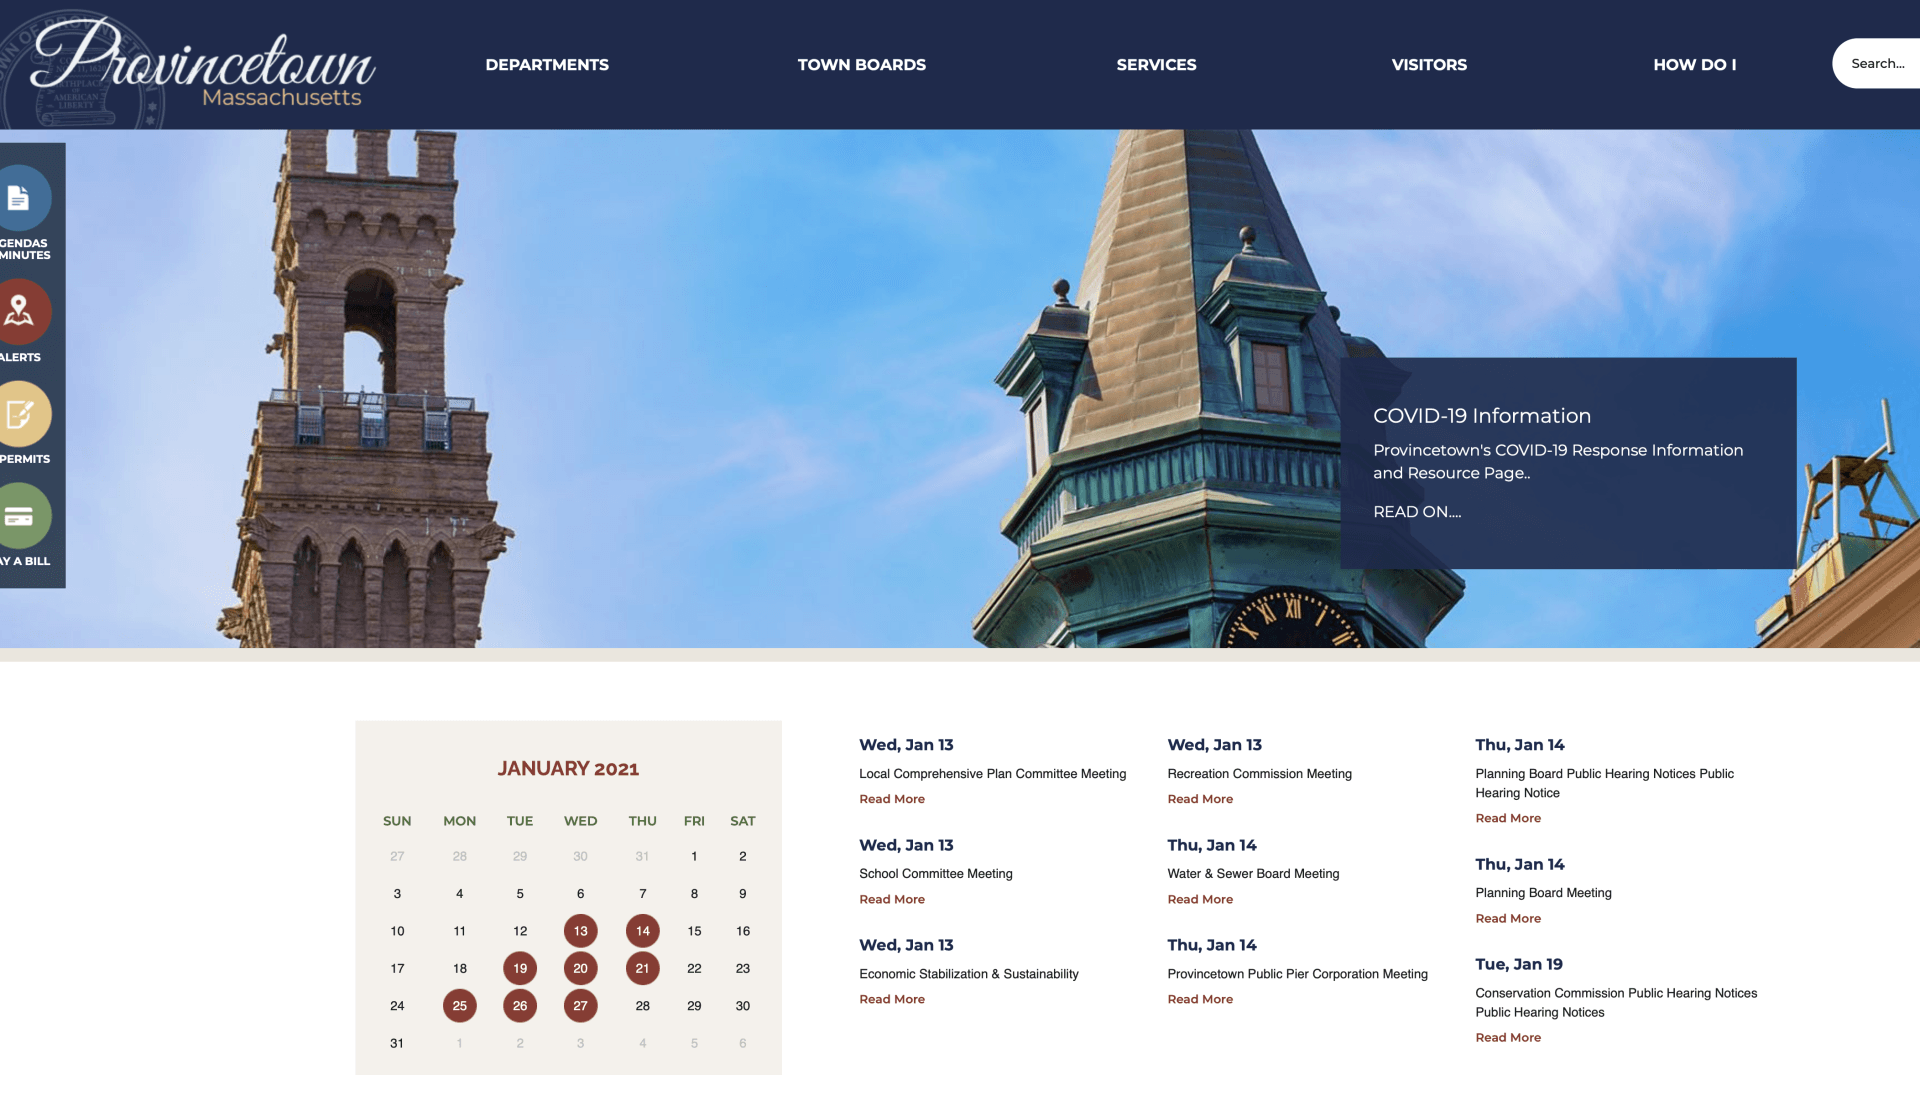The width and height of the screenshot is (1920, 1111).
Task: Open the Town Boards menu
Action: (861, 65)
